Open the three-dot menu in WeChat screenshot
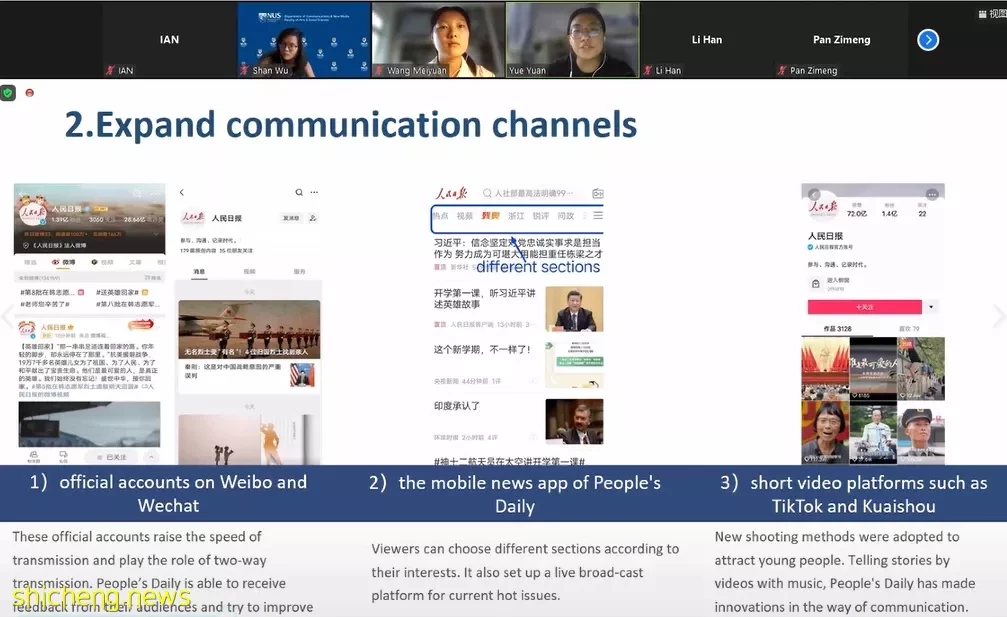This screenshot has width=1007, height=617. 314,192
